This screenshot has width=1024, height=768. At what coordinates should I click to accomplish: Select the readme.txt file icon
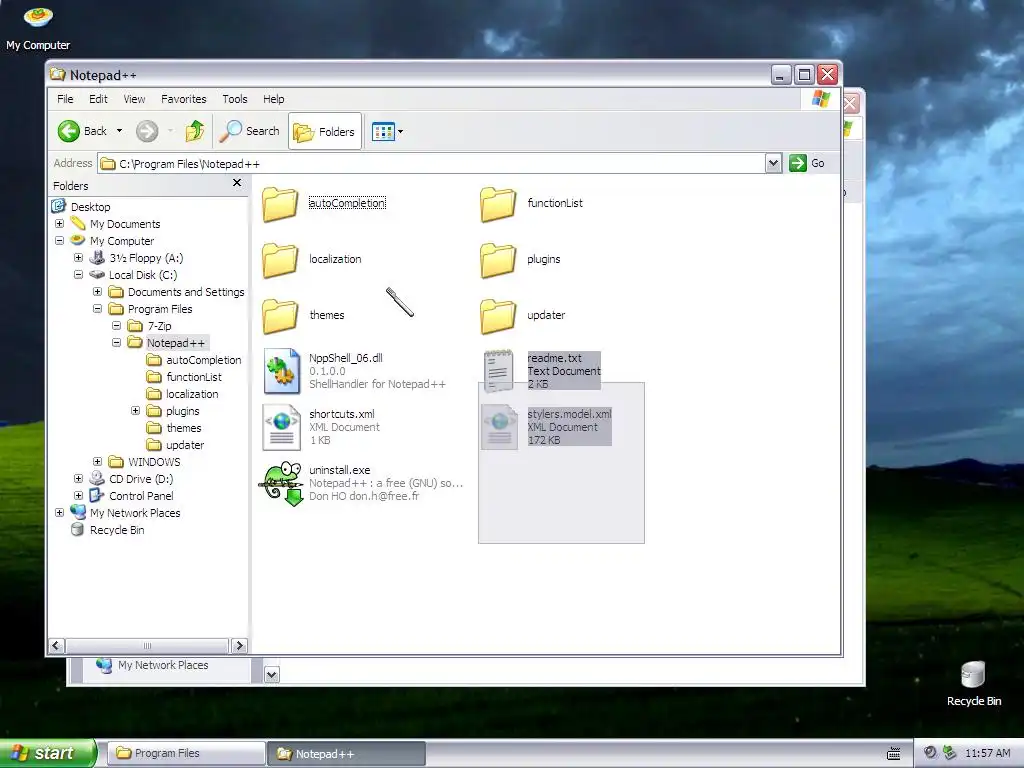tap(498, 370)
